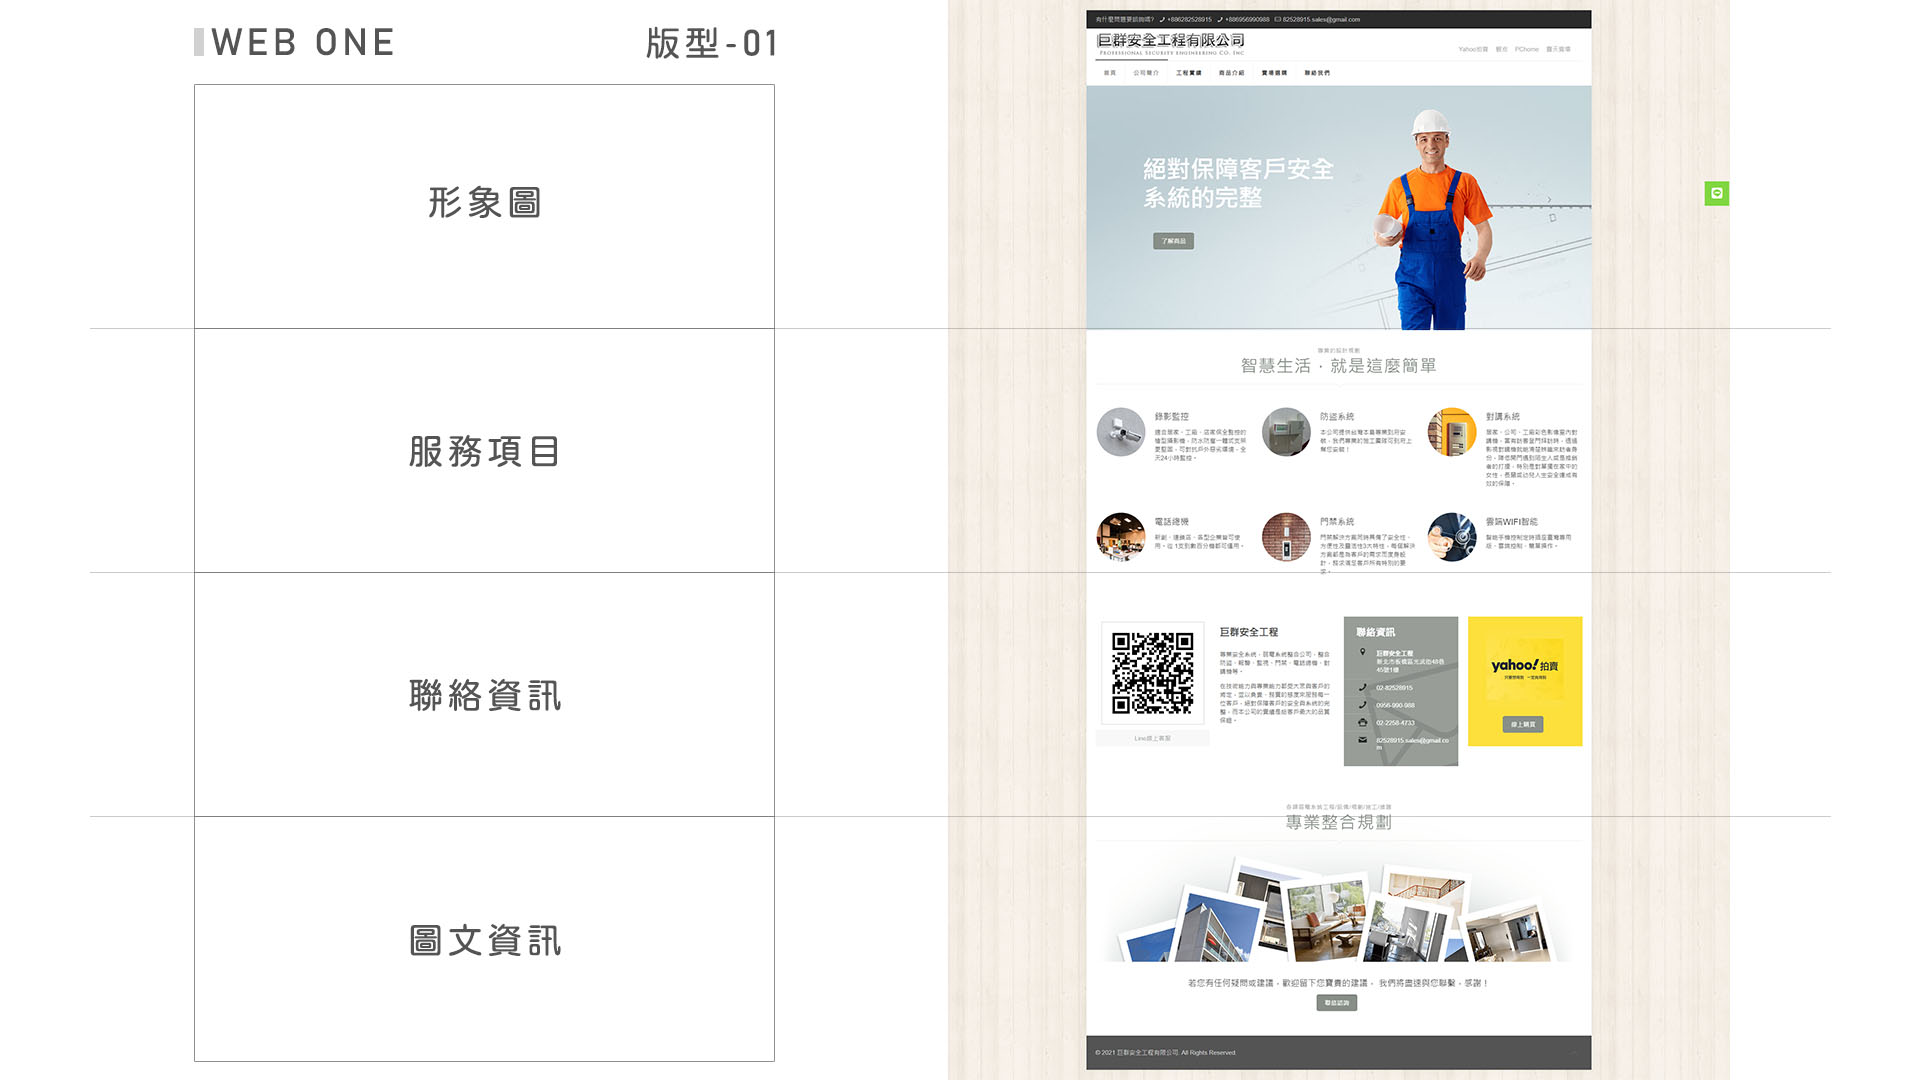Click the 了解商品 button on hero banner
The image size is (1920, 1080).
[1173, 241]
